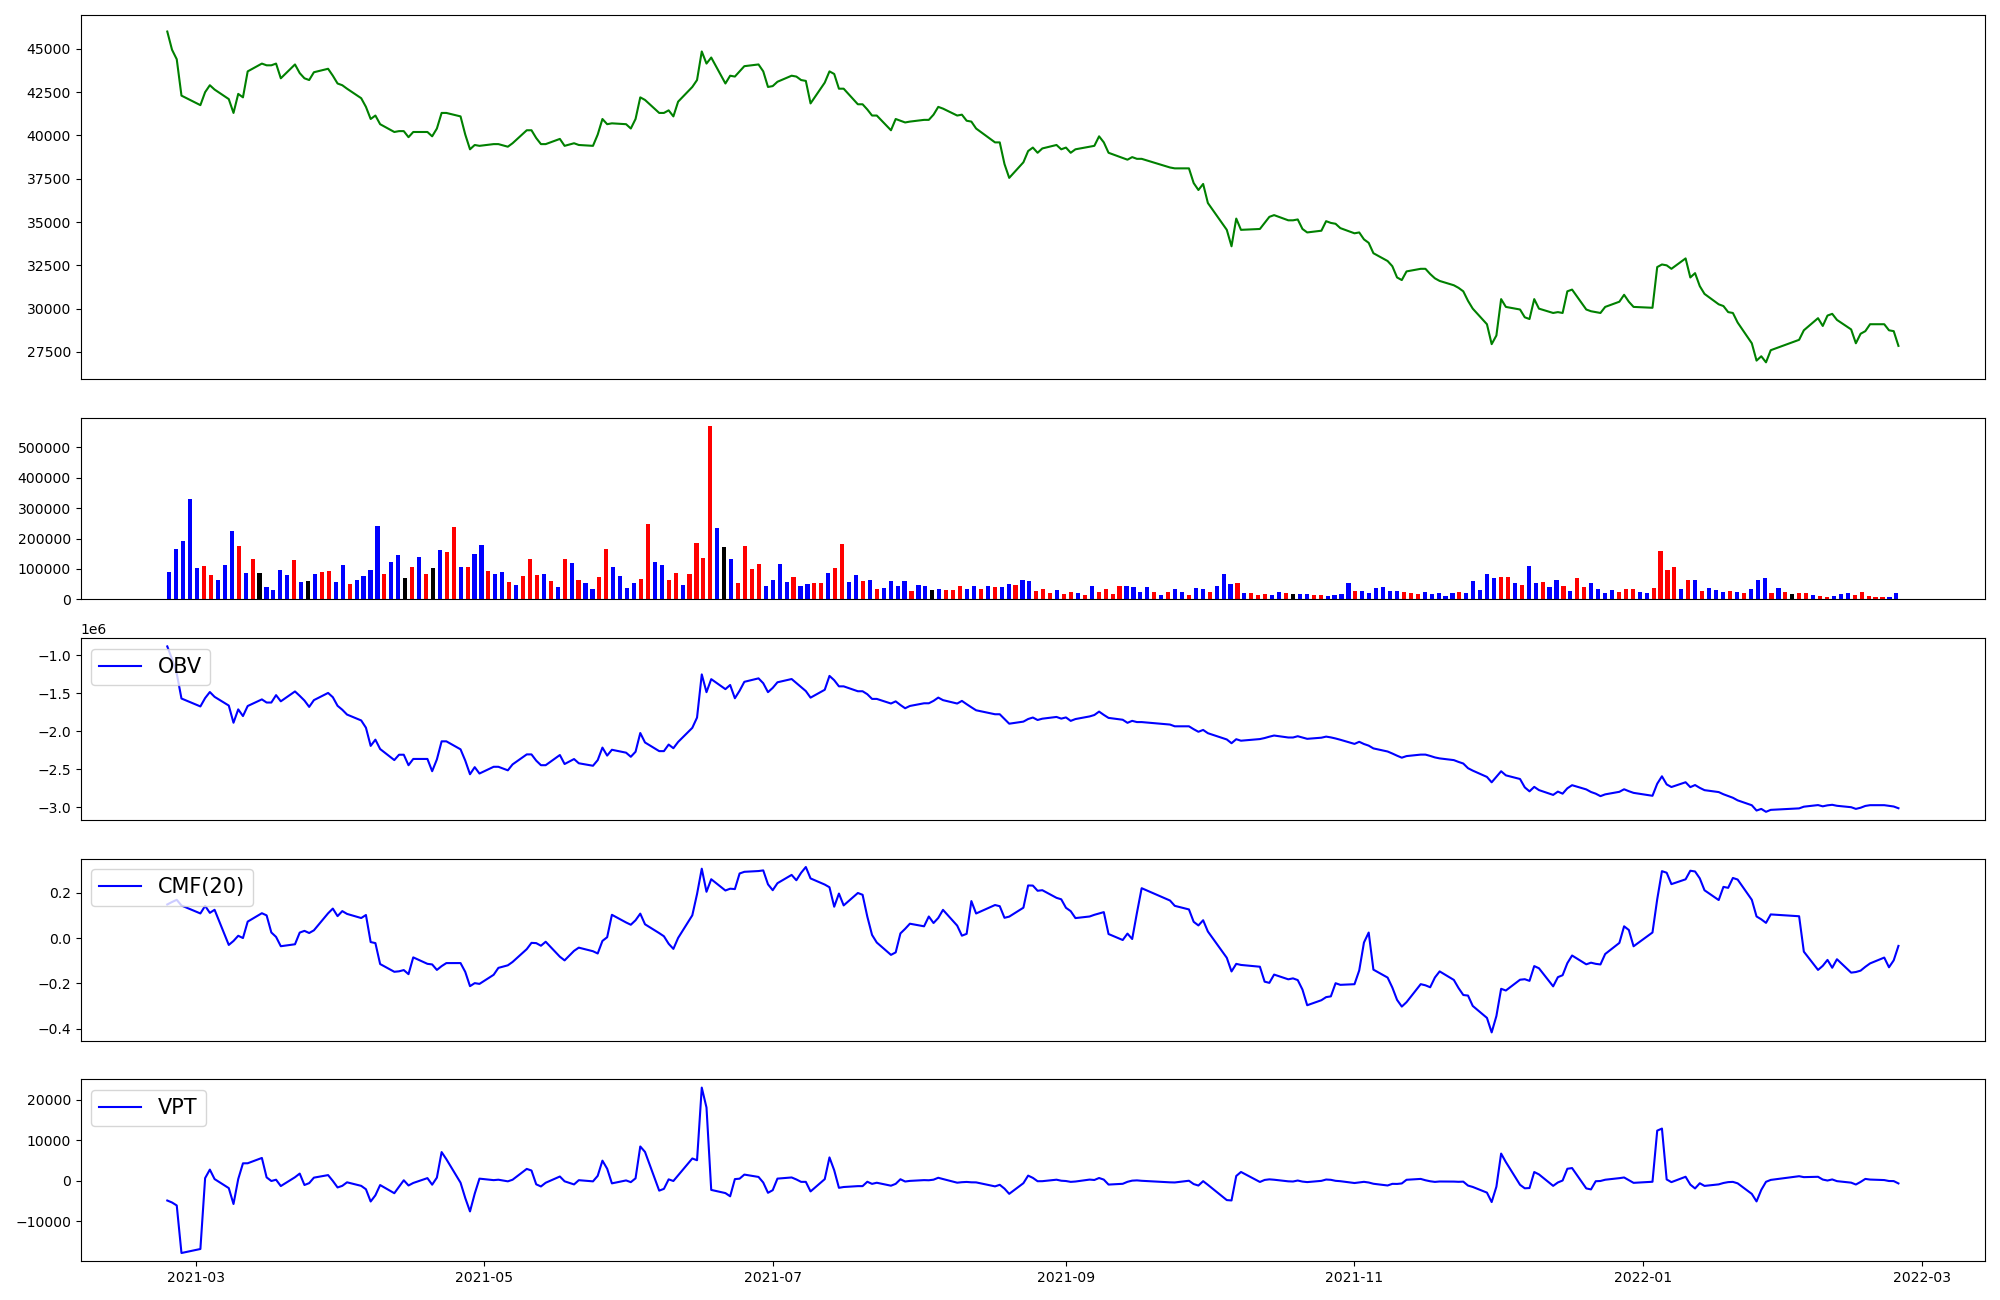Click the lowest CMF trough point
This screenshot has height=1300, width=2000.
coord(1491,1032)
